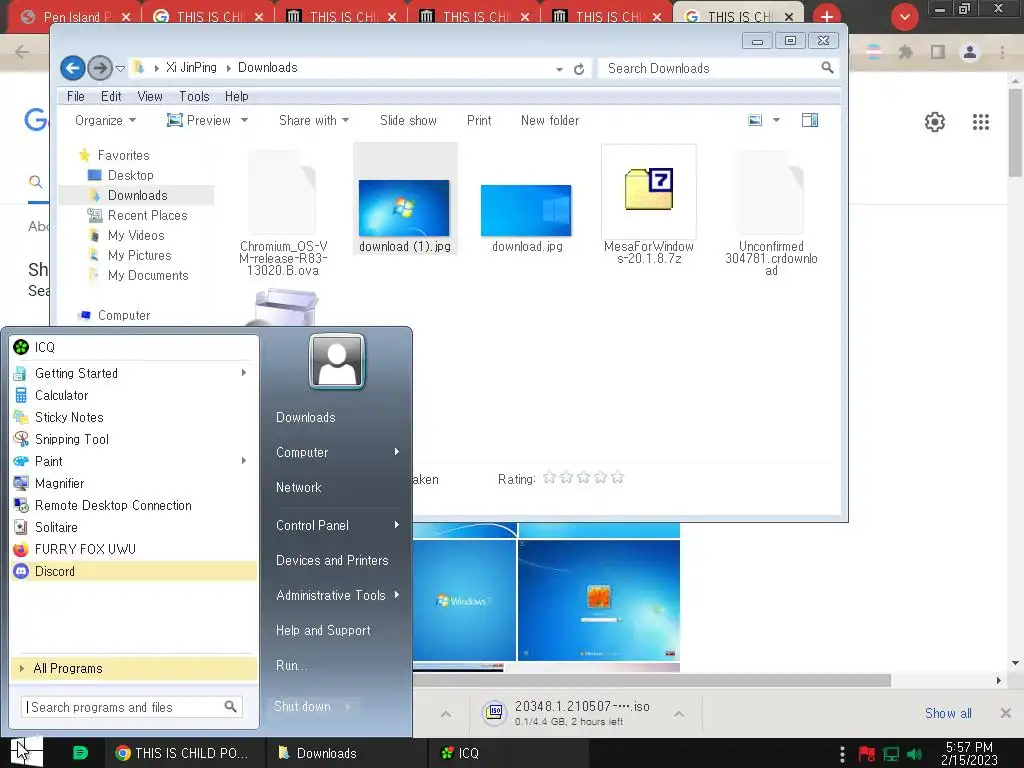
Task: Click the Shut down button
Action: pos(302,707)
